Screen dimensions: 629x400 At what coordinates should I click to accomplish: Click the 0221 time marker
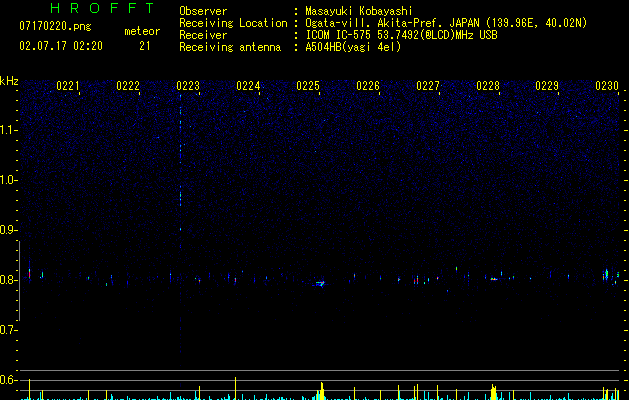(x=67, y=86)
